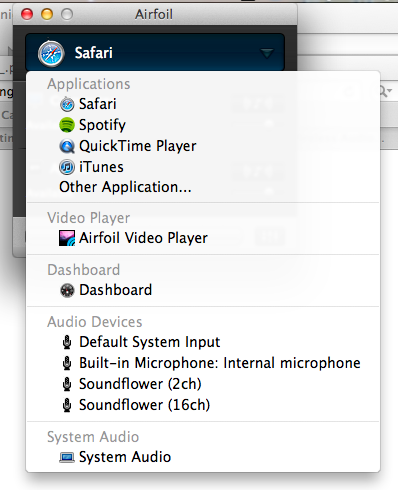Click the Safari source selector label
Image resolution: width=398 pixels, height=490 pixels.
tap(94, 53)
